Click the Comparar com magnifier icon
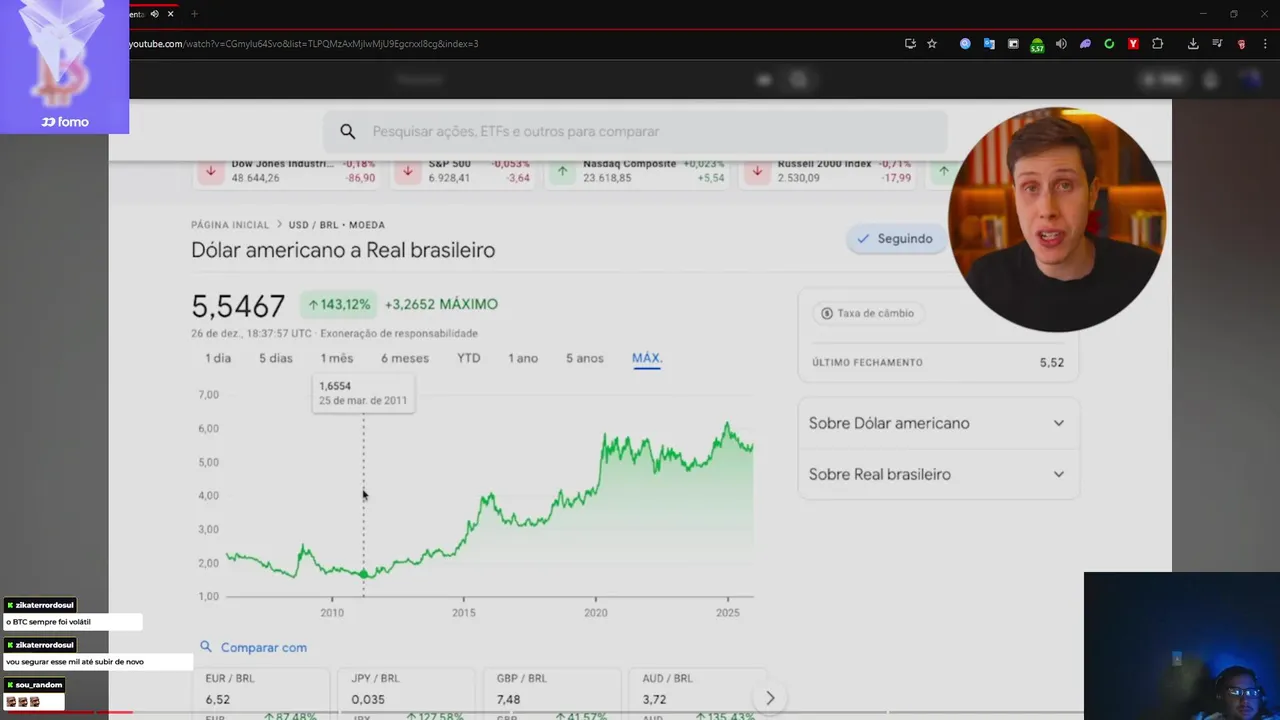The height and width of the screenshot is (720, 1280). tap(206, 647)
